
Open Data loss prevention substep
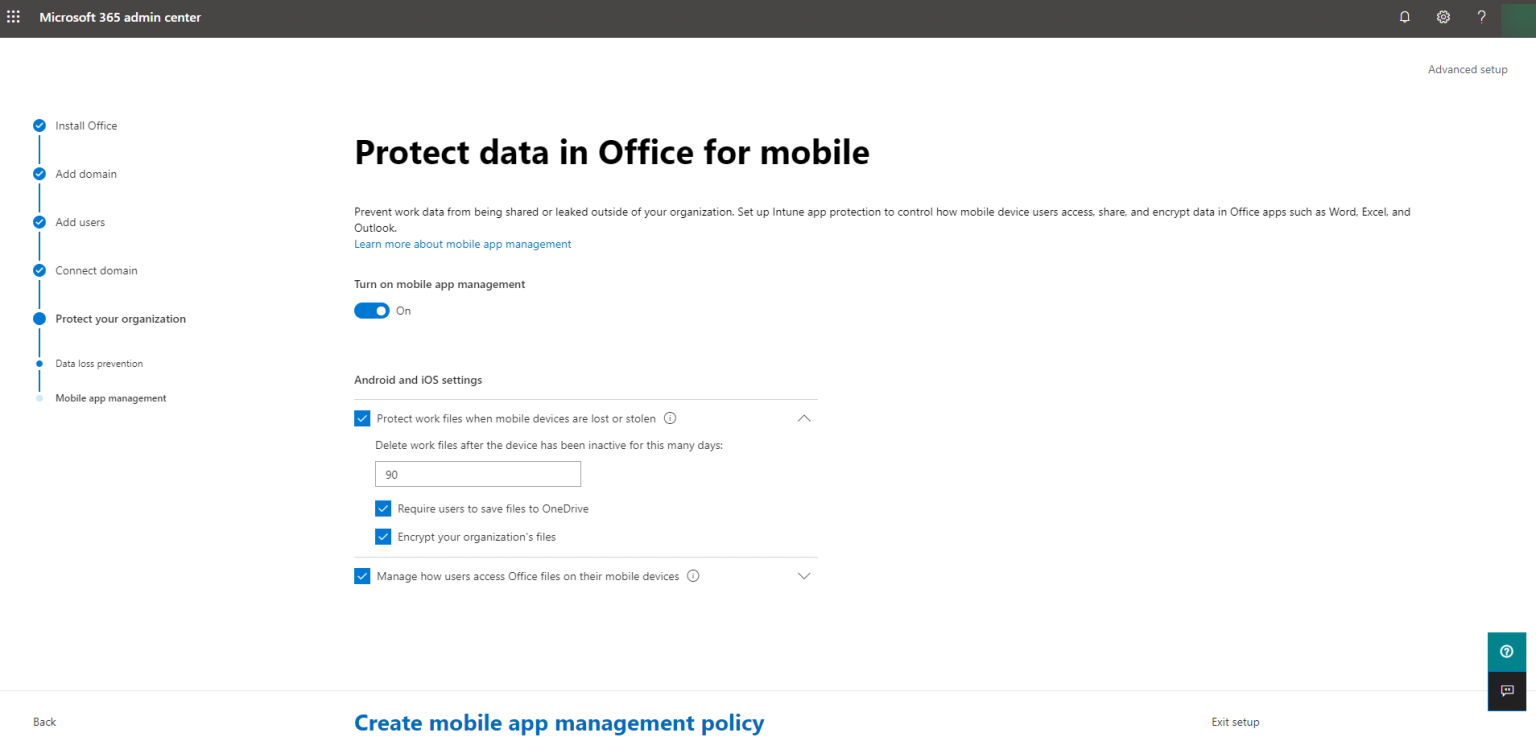(x=99, y=363)
